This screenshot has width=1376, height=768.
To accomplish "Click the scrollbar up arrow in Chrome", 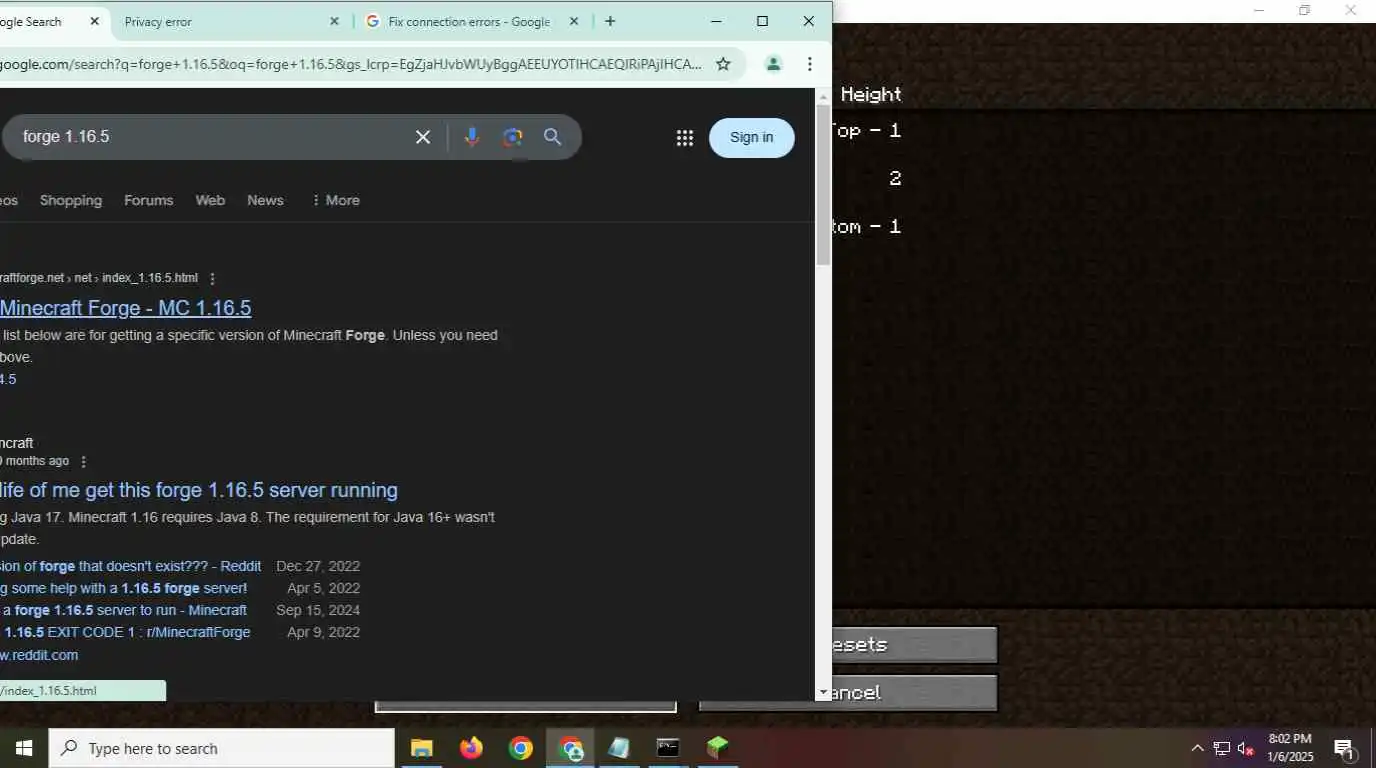I will tap(823, 97).
